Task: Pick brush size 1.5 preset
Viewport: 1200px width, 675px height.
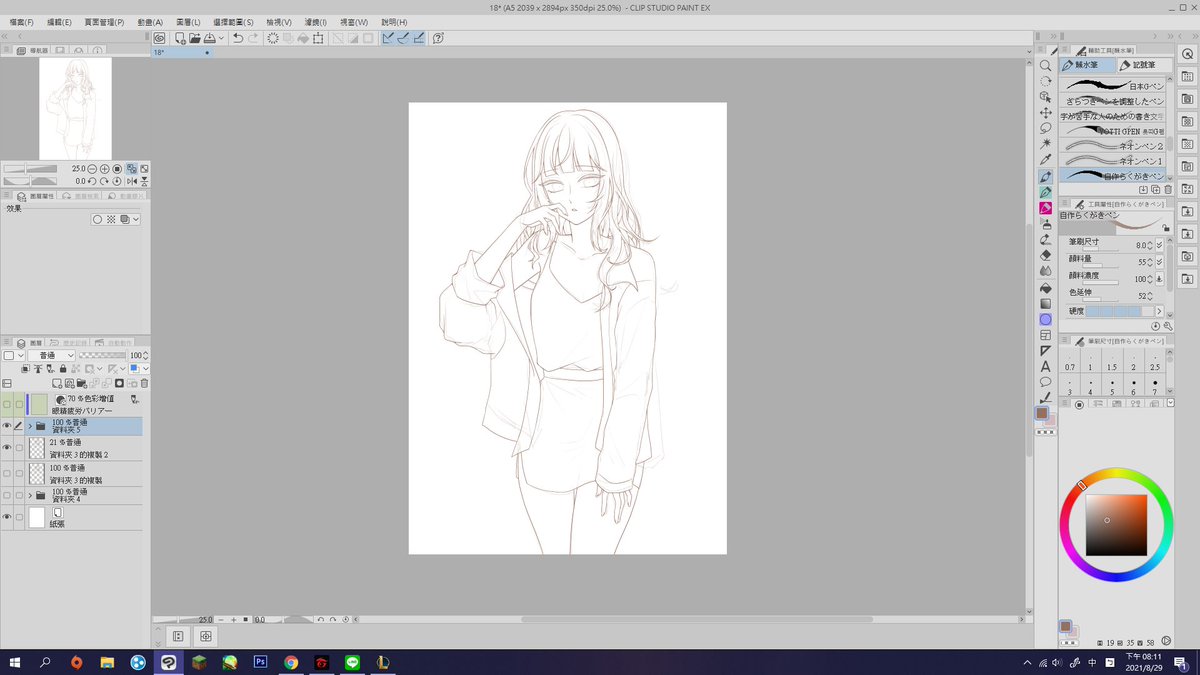Action: pos(1112,362)
